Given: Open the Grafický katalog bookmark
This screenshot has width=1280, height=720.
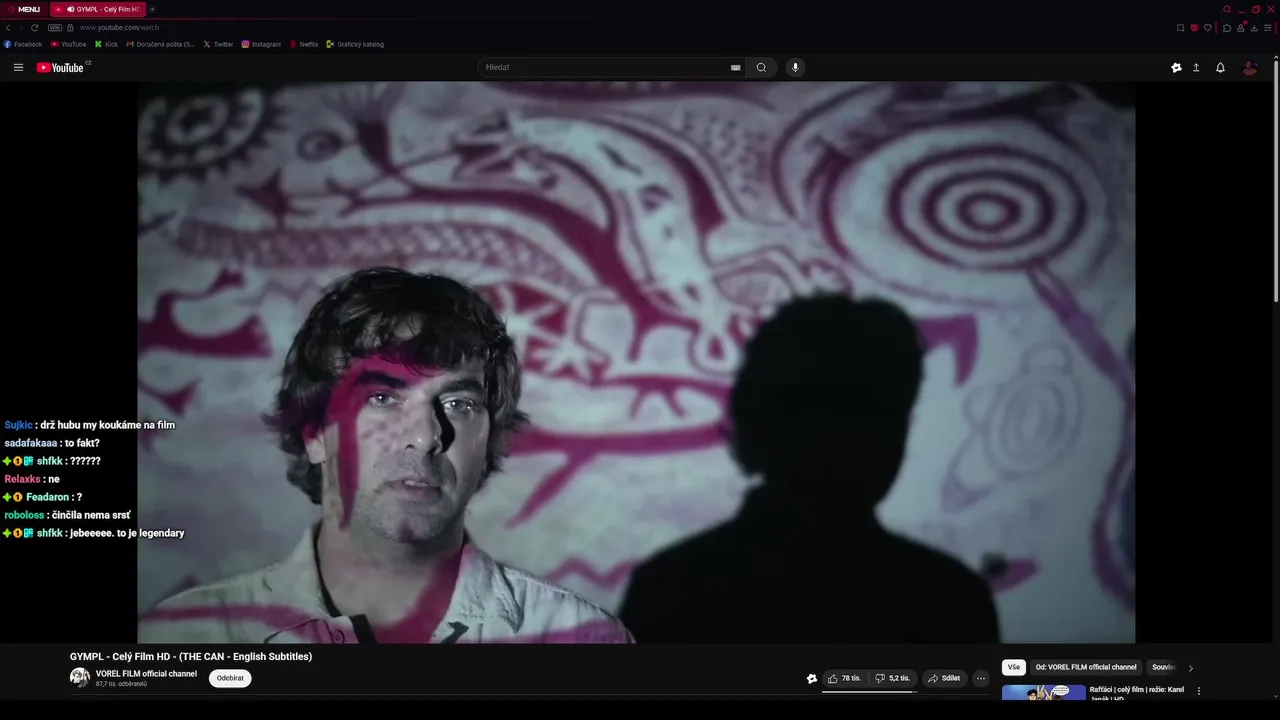Looking at the screenshot, I should point(355,44).
